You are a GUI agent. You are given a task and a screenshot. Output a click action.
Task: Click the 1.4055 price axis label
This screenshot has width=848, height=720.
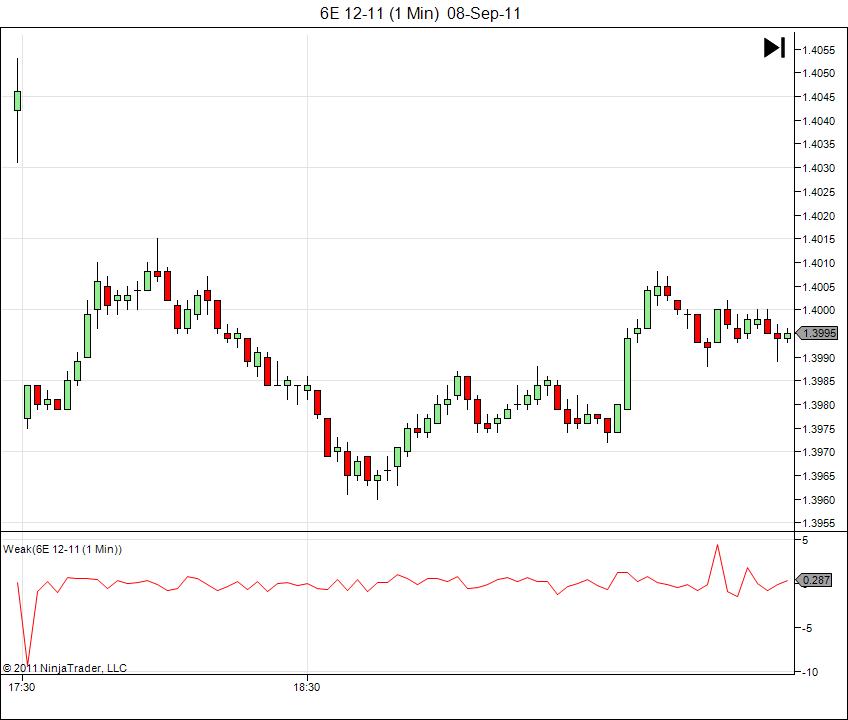pyautogui.click(x=818, y=50)
